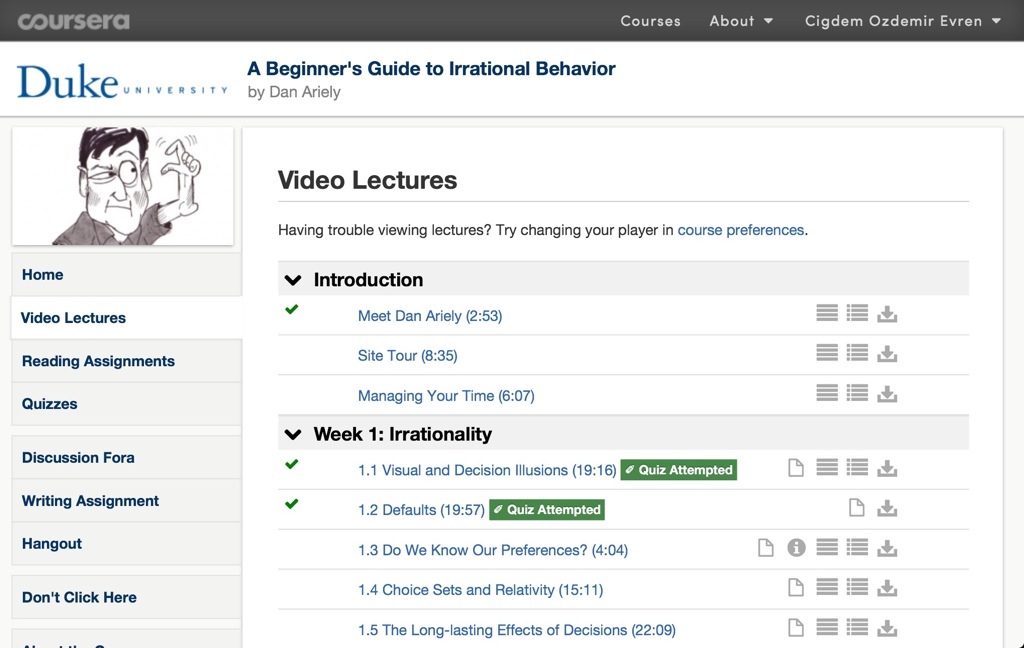Download the 1.1 Visual and Decision Illusions video
The height and width of the screenshot is (648, 1024).
[x=887, y=469]
